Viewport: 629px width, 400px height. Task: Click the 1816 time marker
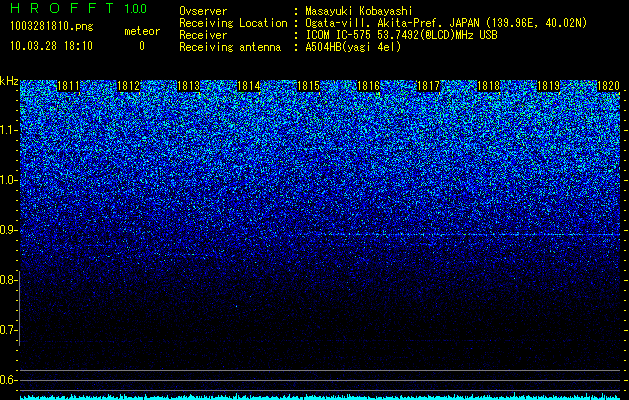coord(368,86)
